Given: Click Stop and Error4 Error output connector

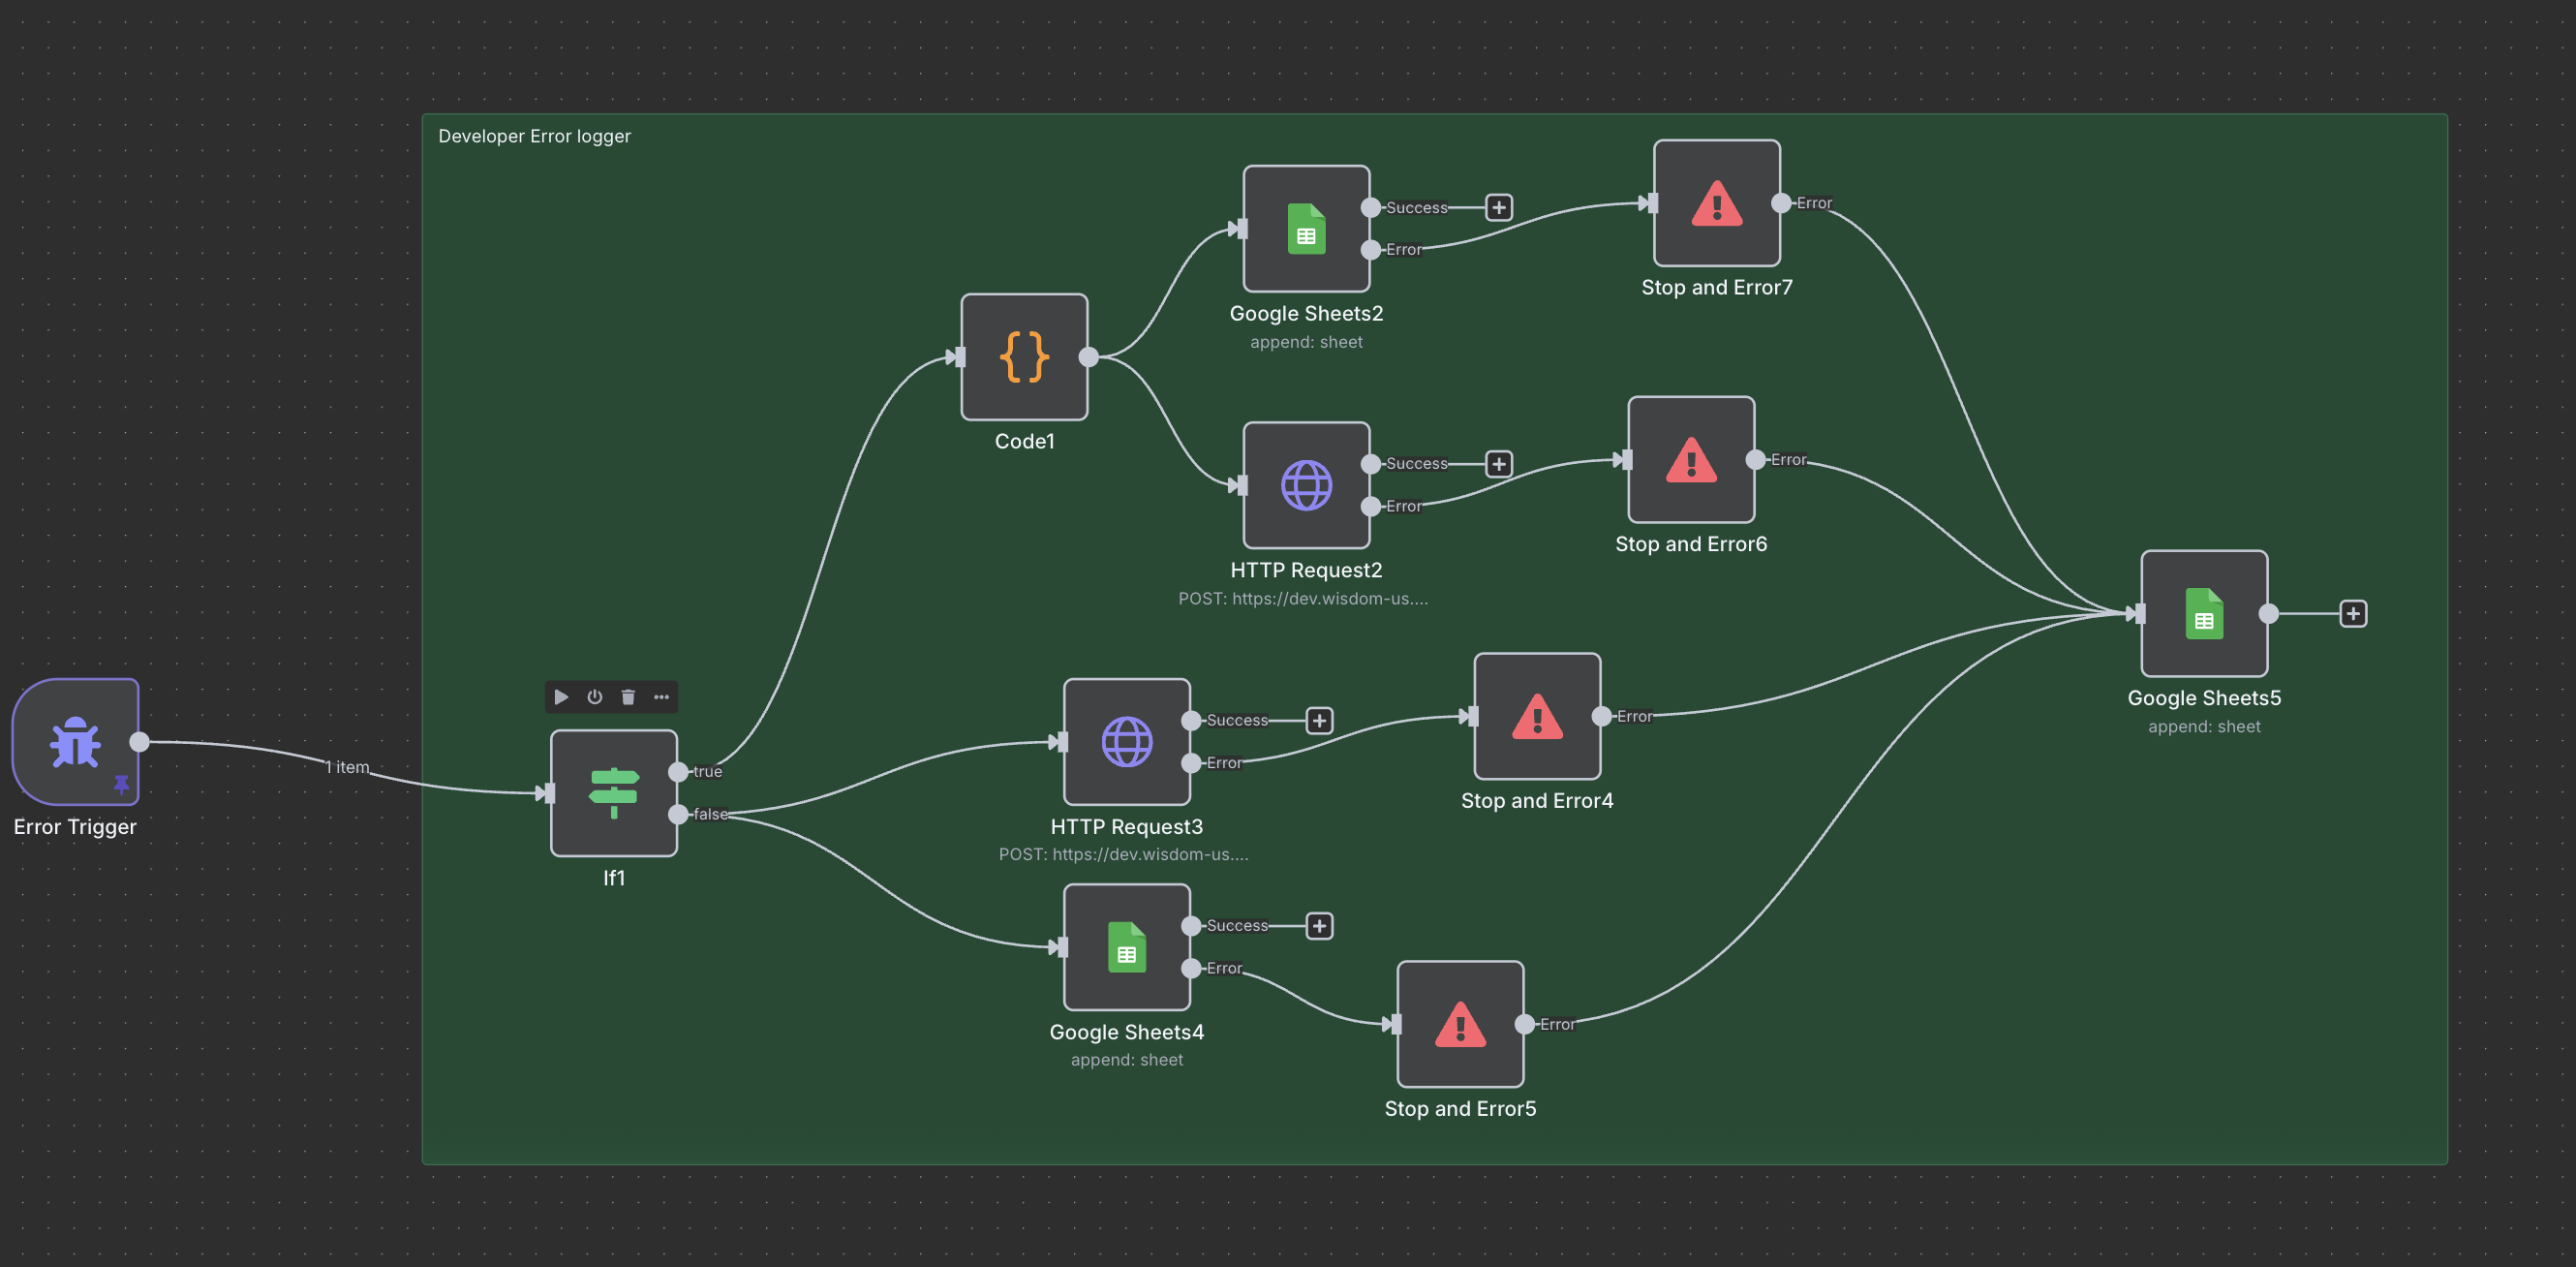Looking at the screenshot, I should (x=1602, y=716).
